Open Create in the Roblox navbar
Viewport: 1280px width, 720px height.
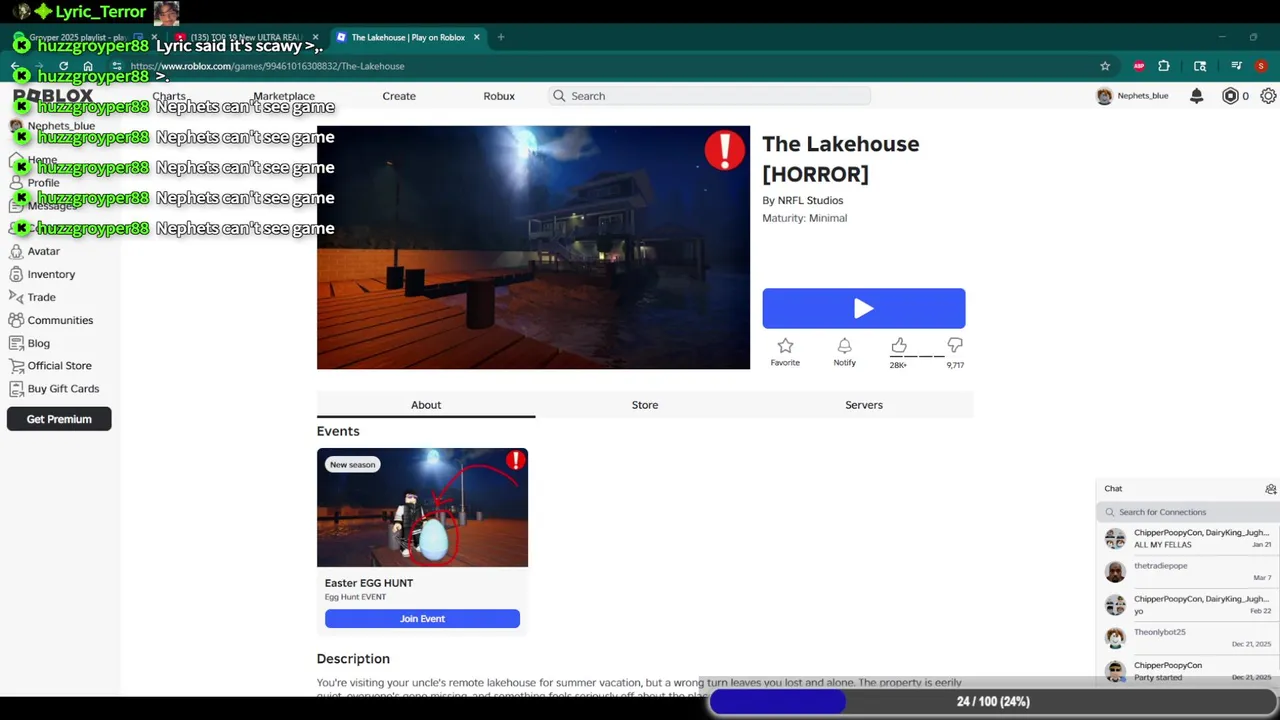click(x=399, y=96)
